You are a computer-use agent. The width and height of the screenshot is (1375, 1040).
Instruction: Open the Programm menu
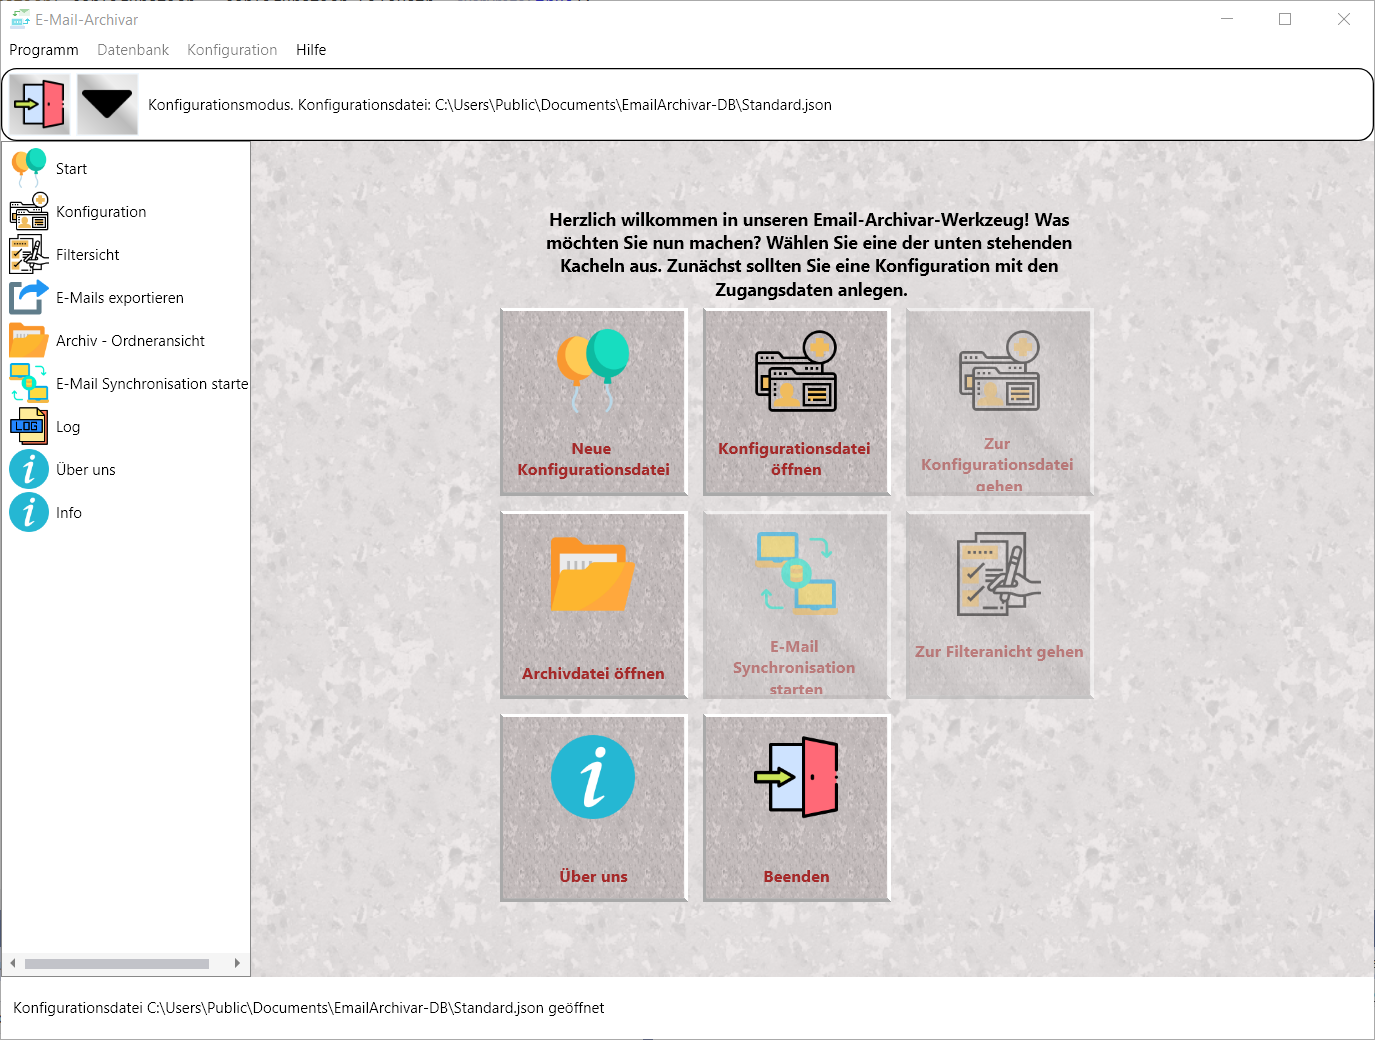(44, 50)
